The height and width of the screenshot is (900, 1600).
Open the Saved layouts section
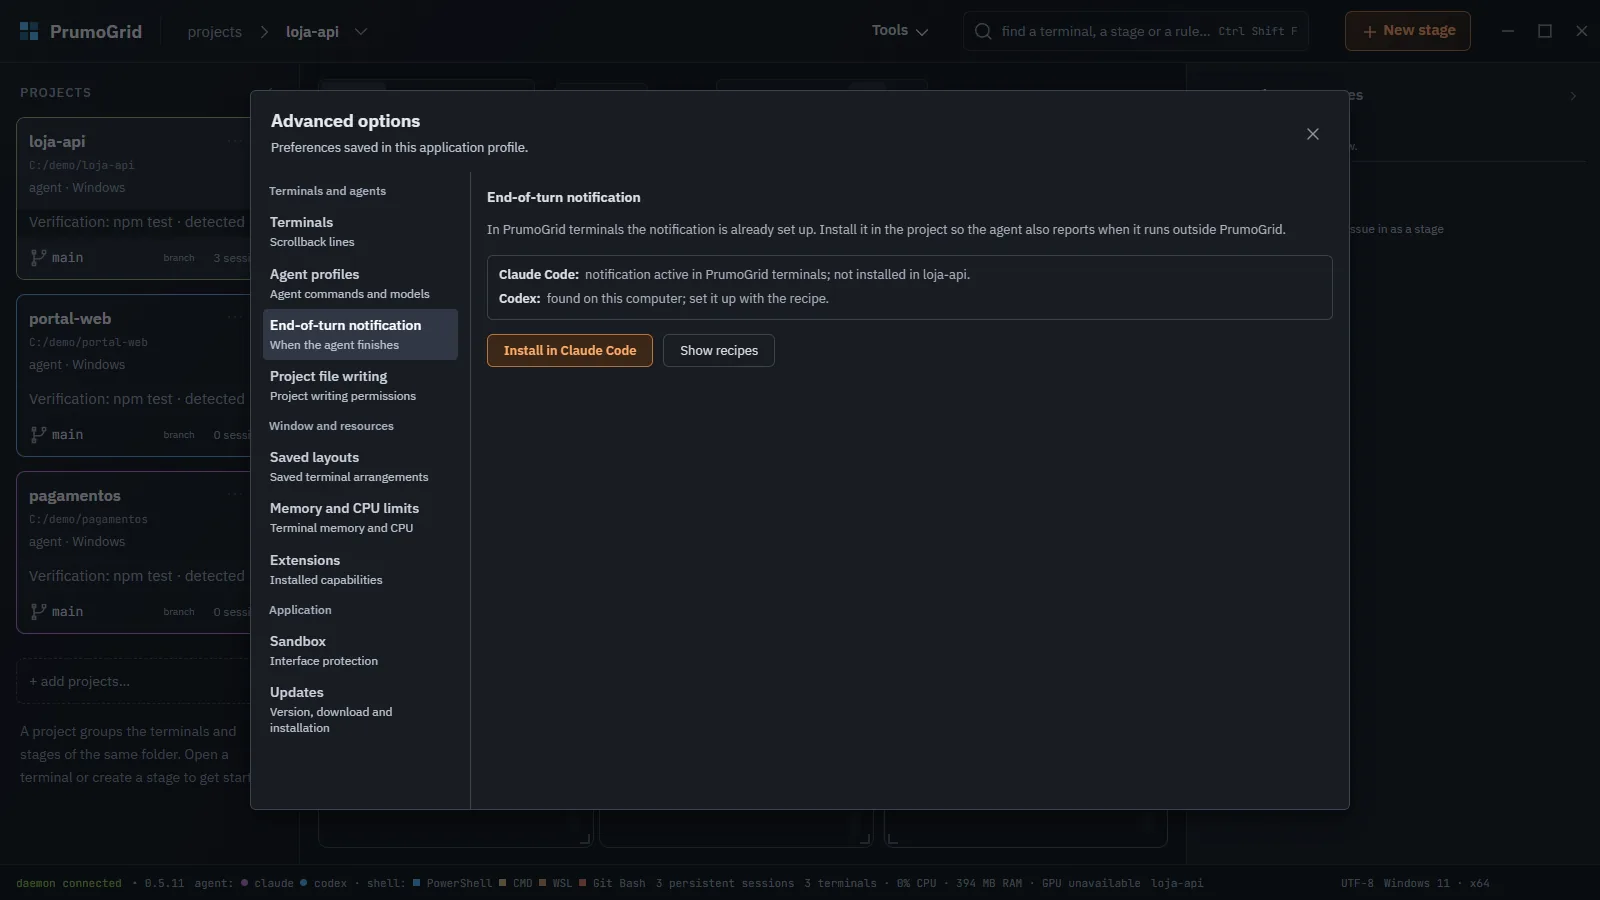click(x=360, y=466)
